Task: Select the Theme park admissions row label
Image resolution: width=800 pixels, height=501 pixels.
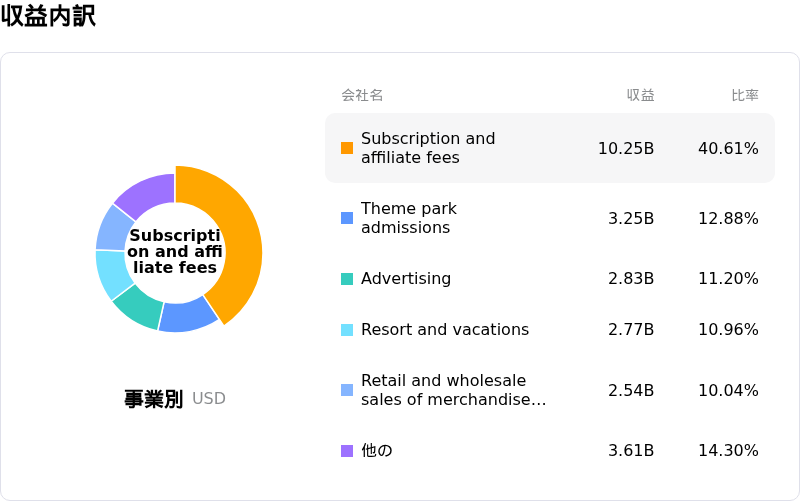Action: (x=409, y=218)
